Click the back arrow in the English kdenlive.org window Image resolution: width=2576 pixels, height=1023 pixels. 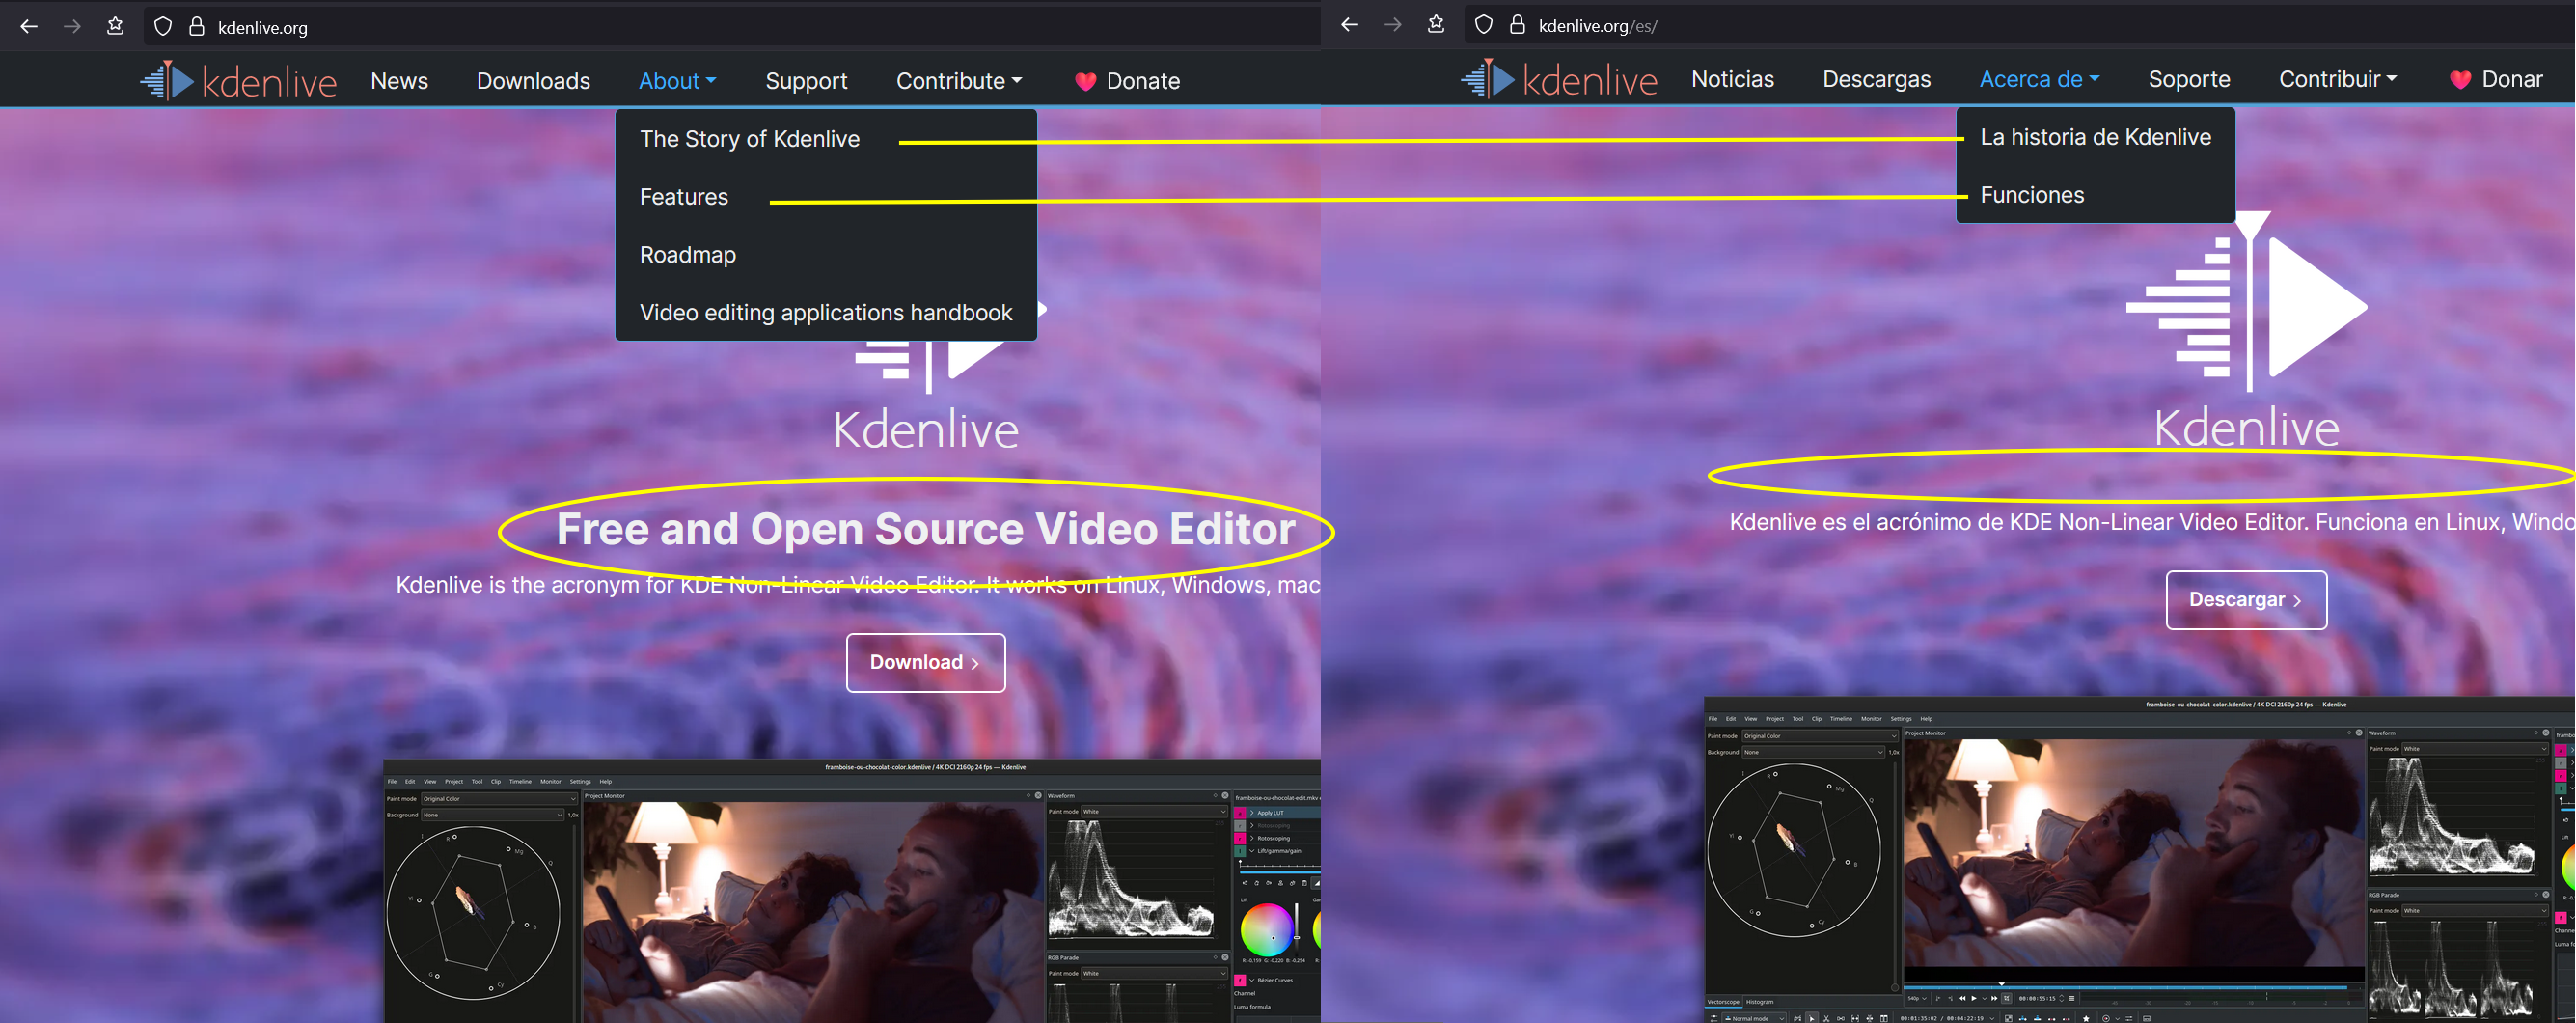pos(29,27)
